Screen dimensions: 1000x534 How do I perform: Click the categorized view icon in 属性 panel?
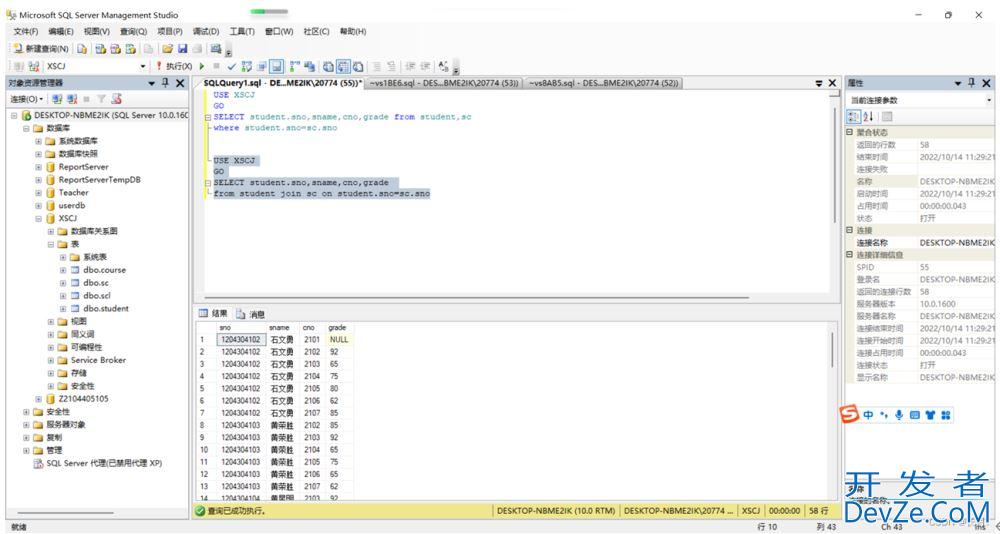(853, 116)
